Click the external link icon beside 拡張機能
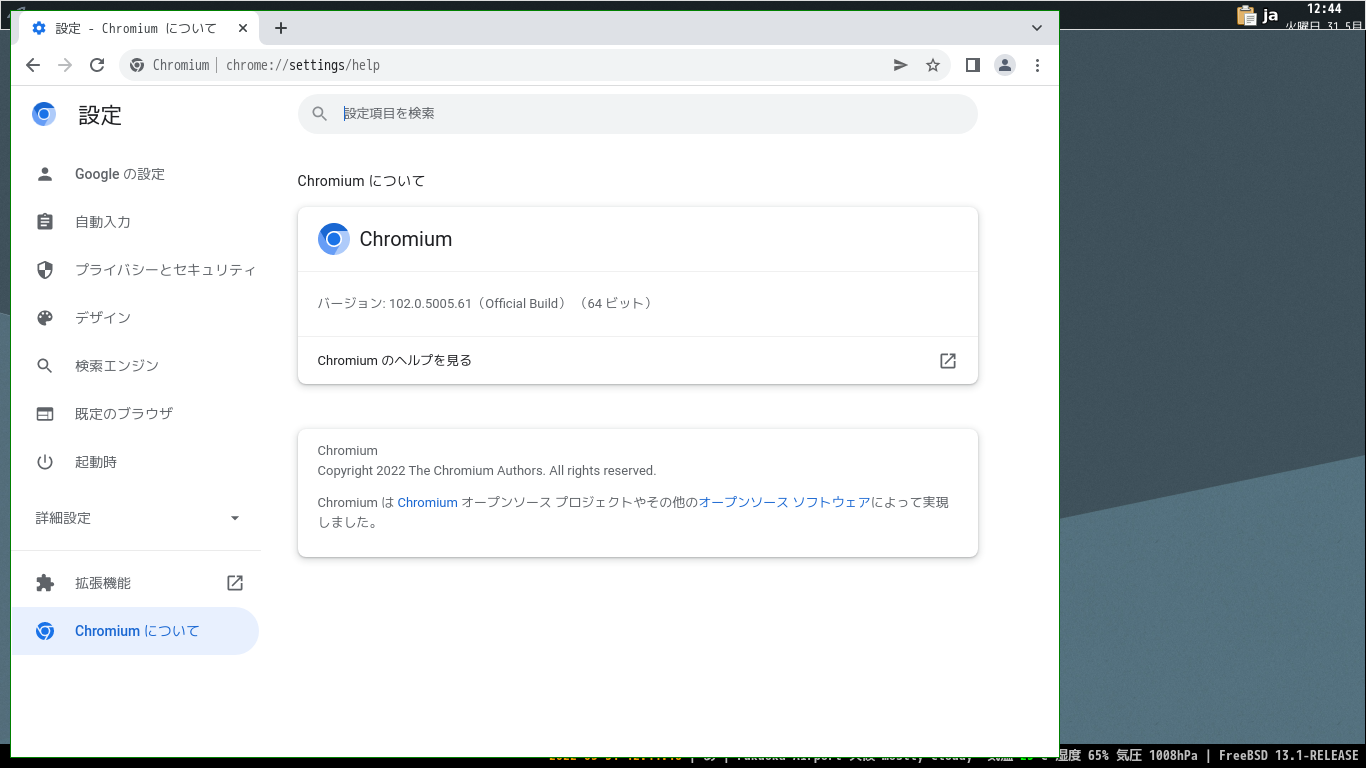 point(235,583)
